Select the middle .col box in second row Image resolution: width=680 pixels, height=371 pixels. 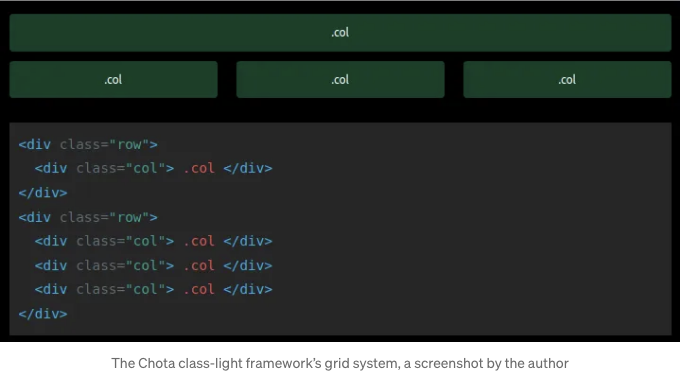coord(340,79)
